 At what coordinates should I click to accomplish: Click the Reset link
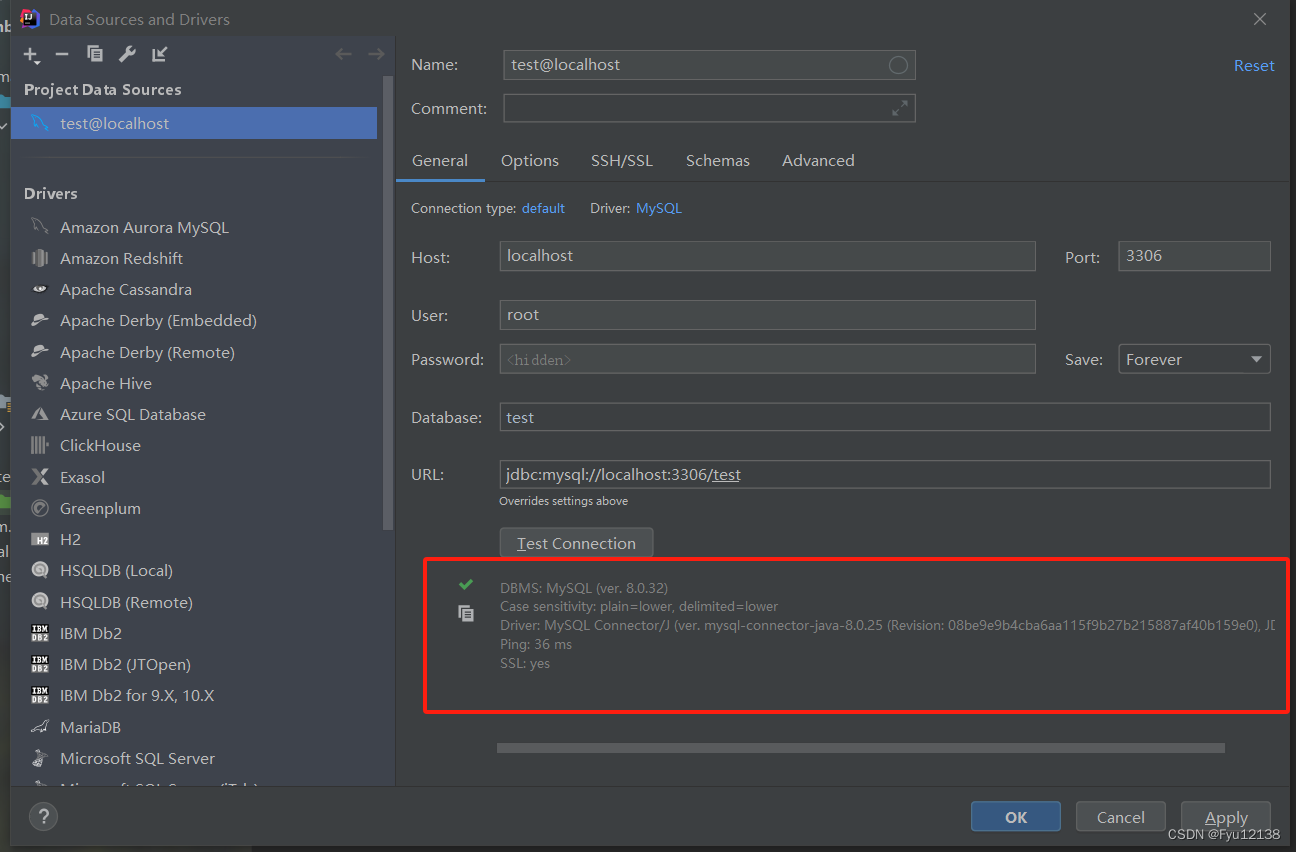pyautogui.click(x=1253, y=65)
